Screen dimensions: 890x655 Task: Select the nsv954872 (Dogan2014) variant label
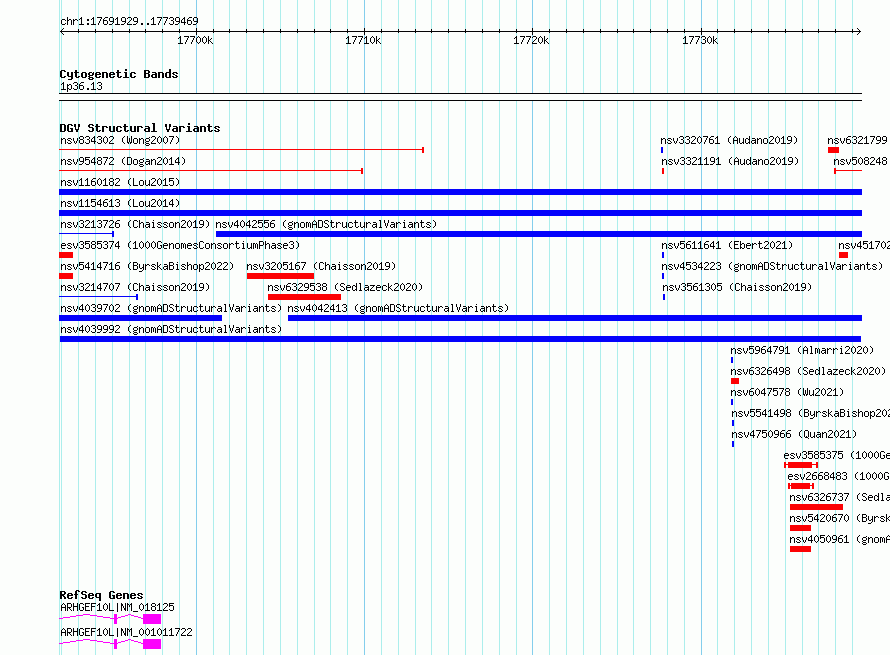click(123, 161)
